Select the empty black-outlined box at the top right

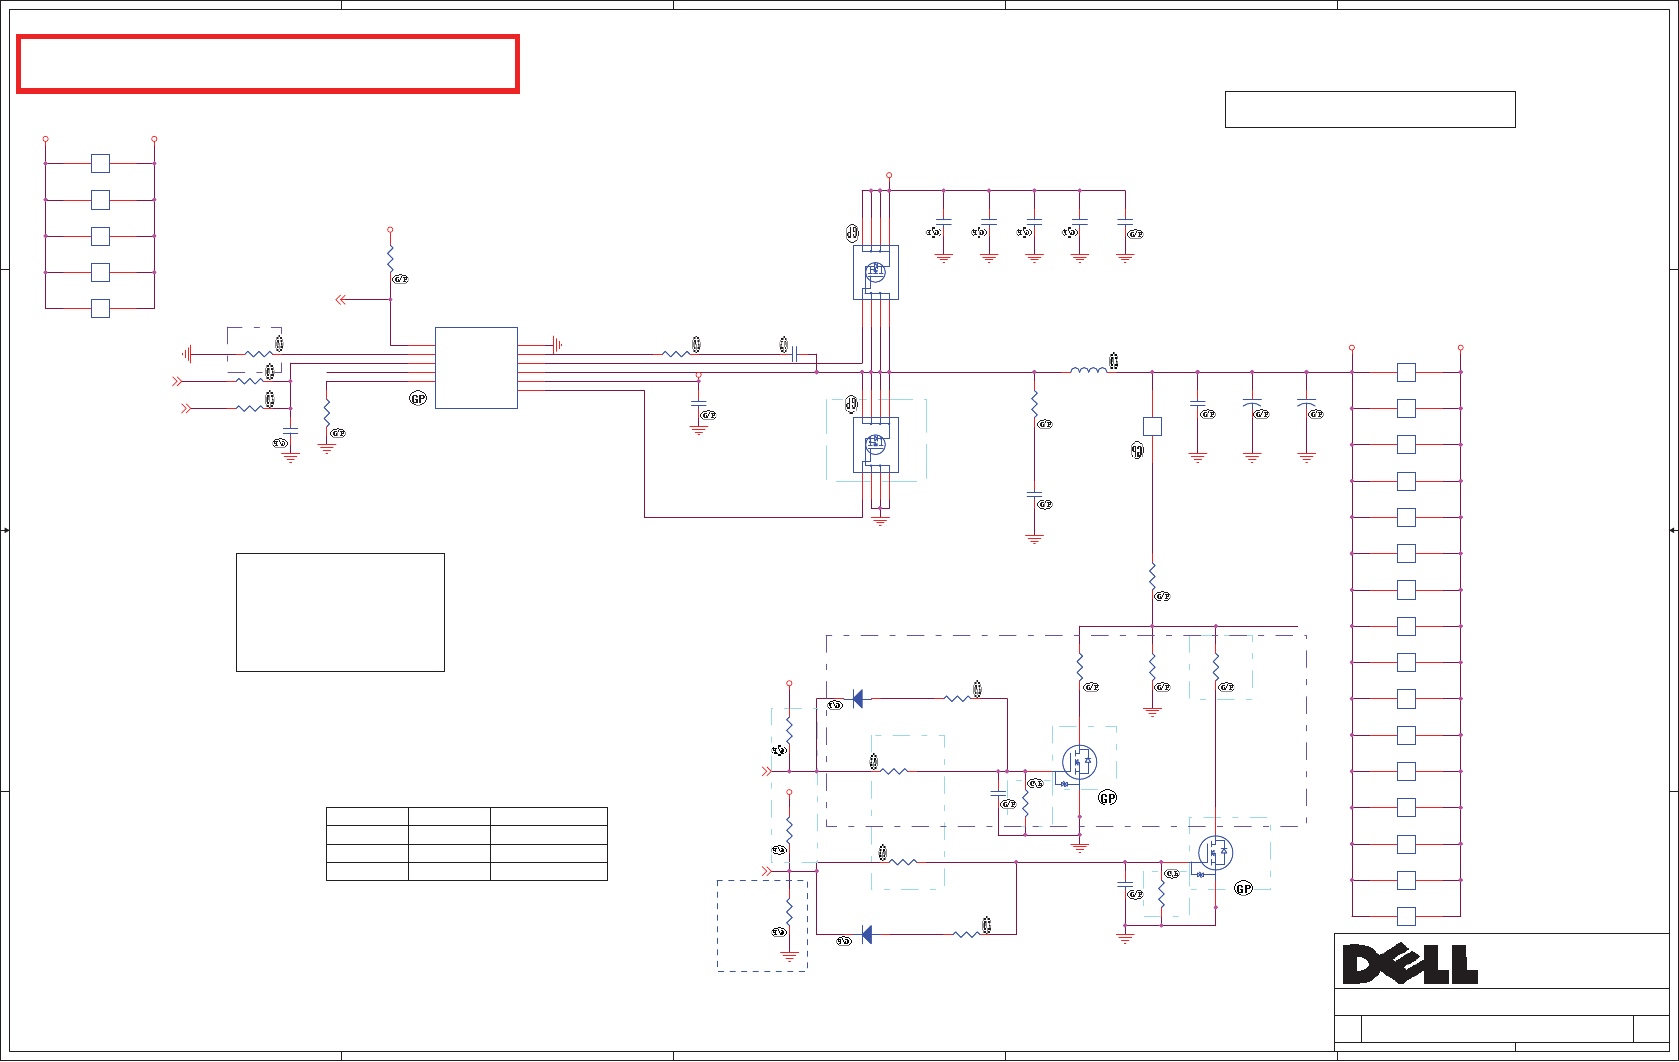[1370, 109]
